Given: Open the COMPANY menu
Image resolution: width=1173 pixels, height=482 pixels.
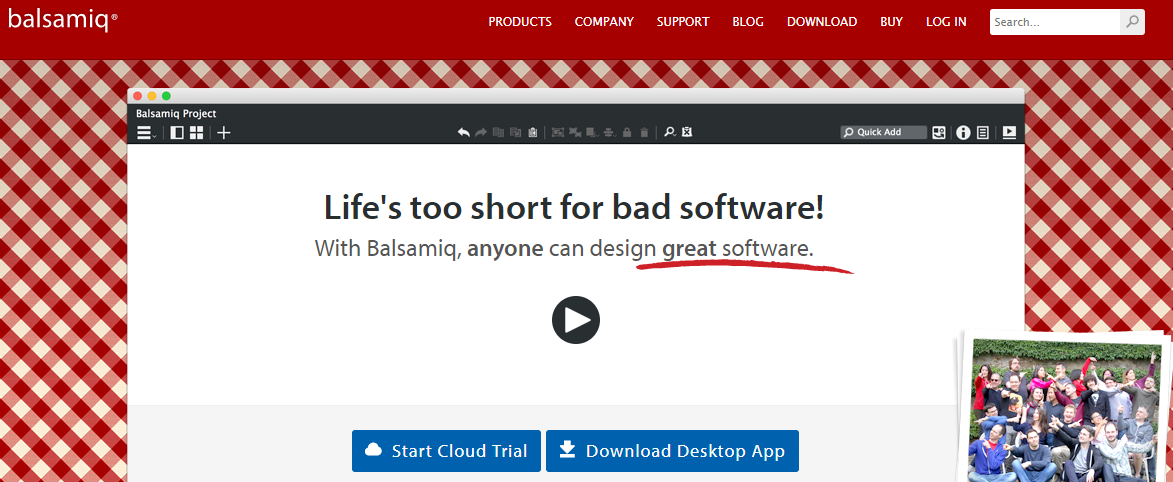Looking at the screenshot, I should click(604, 22).
